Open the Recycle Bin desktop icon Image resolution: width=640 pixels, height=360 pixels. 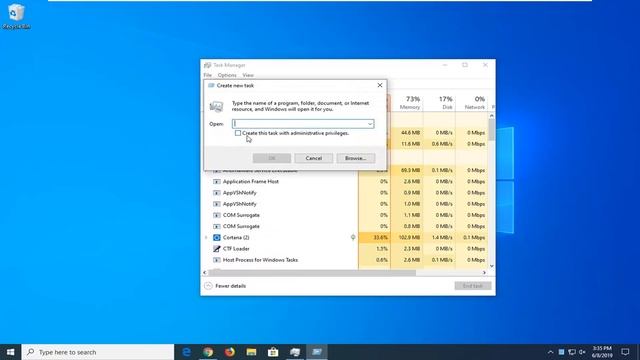point(16,16)
